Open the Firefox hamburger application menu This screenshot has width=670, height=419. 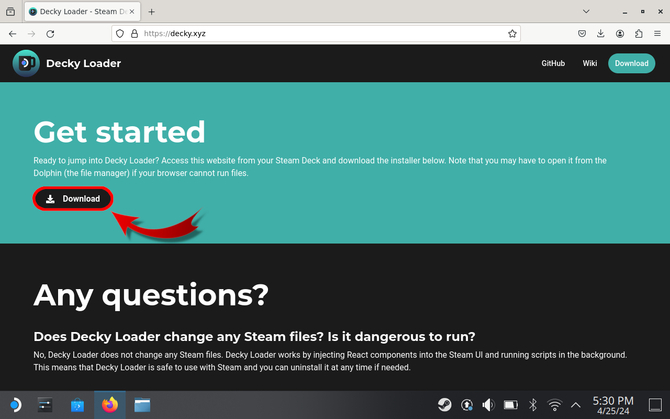657,33
